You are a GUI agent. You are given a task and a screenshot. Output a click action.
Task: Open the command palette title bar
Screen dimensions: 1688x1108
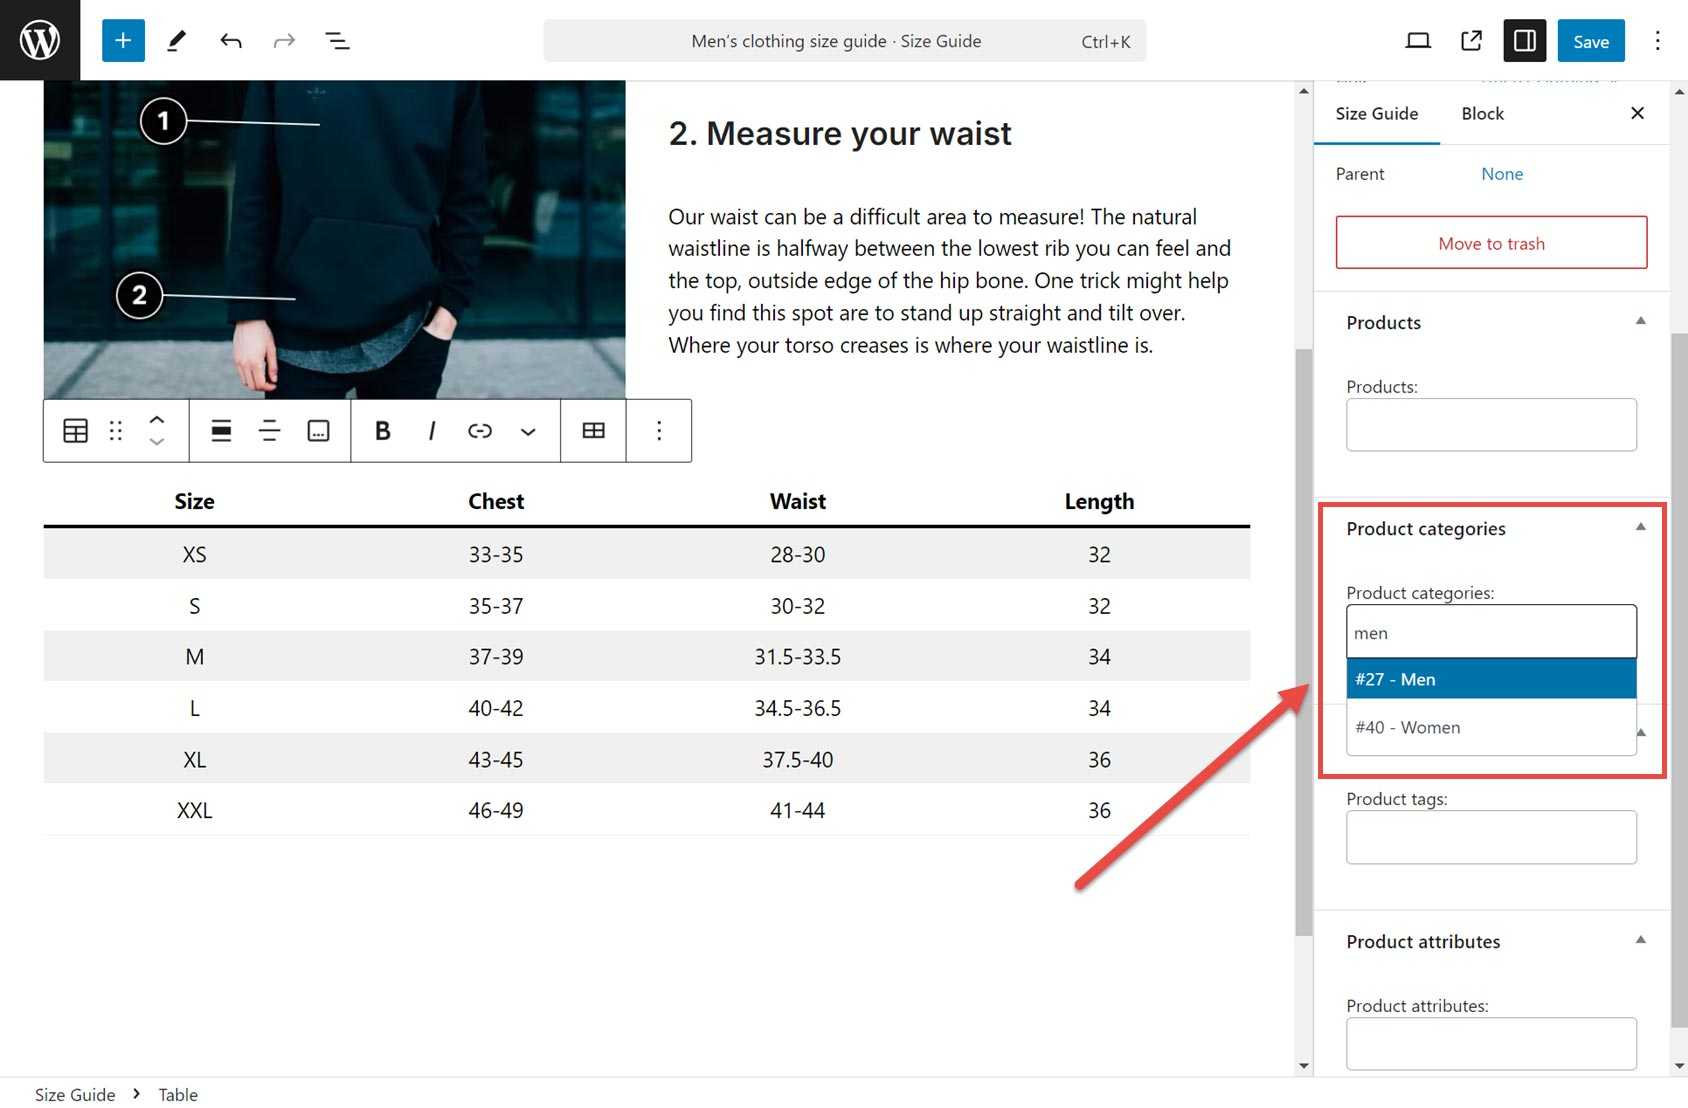pyautogui.click(x=845, y=41)
